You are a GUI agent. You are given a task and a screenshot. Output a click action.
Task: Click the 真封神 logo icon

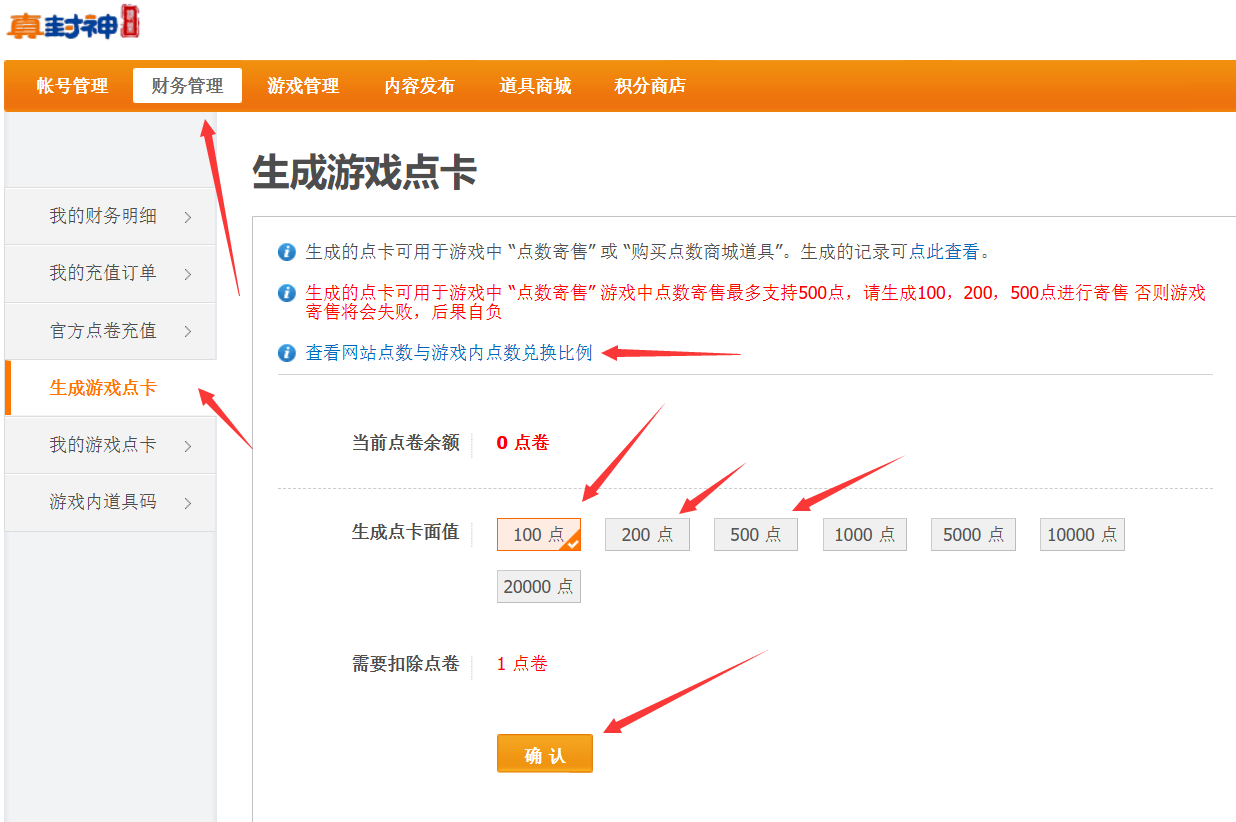click(x=72, y=22)
